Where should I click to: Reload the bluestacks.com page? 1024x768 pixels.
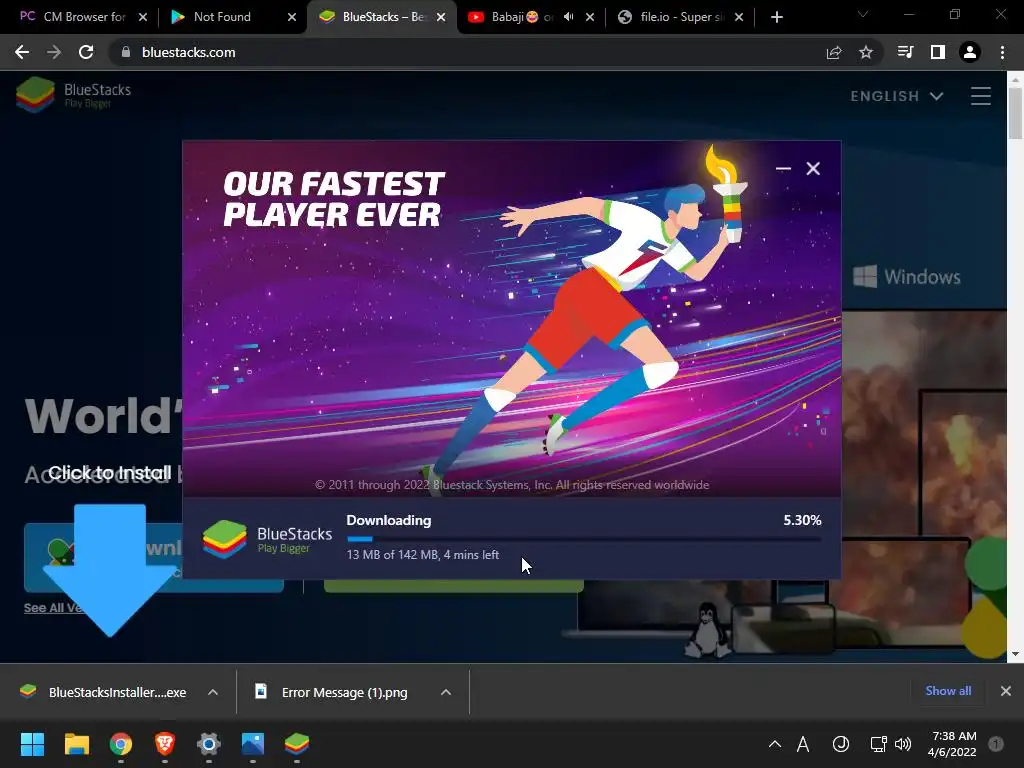(x=86, y=52)
